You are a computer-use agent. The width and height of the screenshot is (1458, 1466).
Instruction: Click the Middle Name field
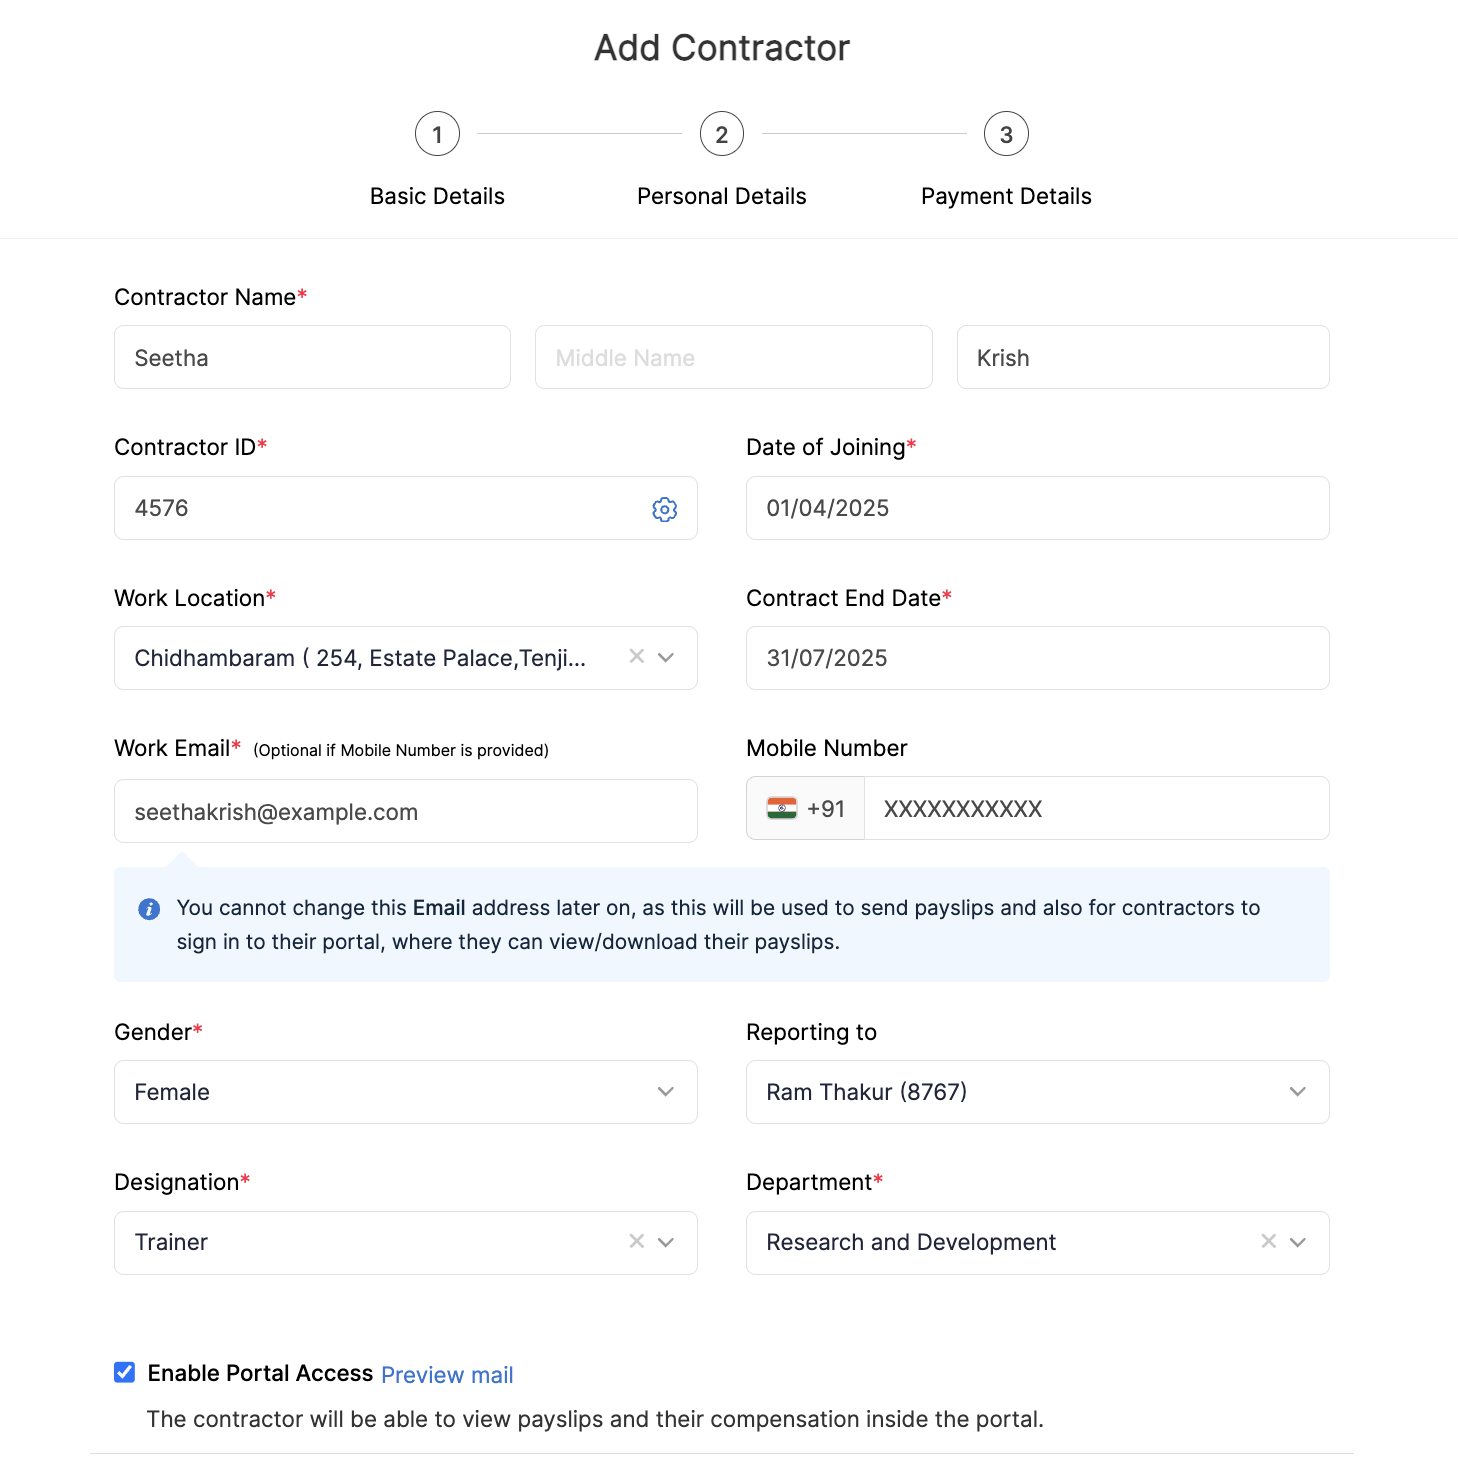point(733,358)
